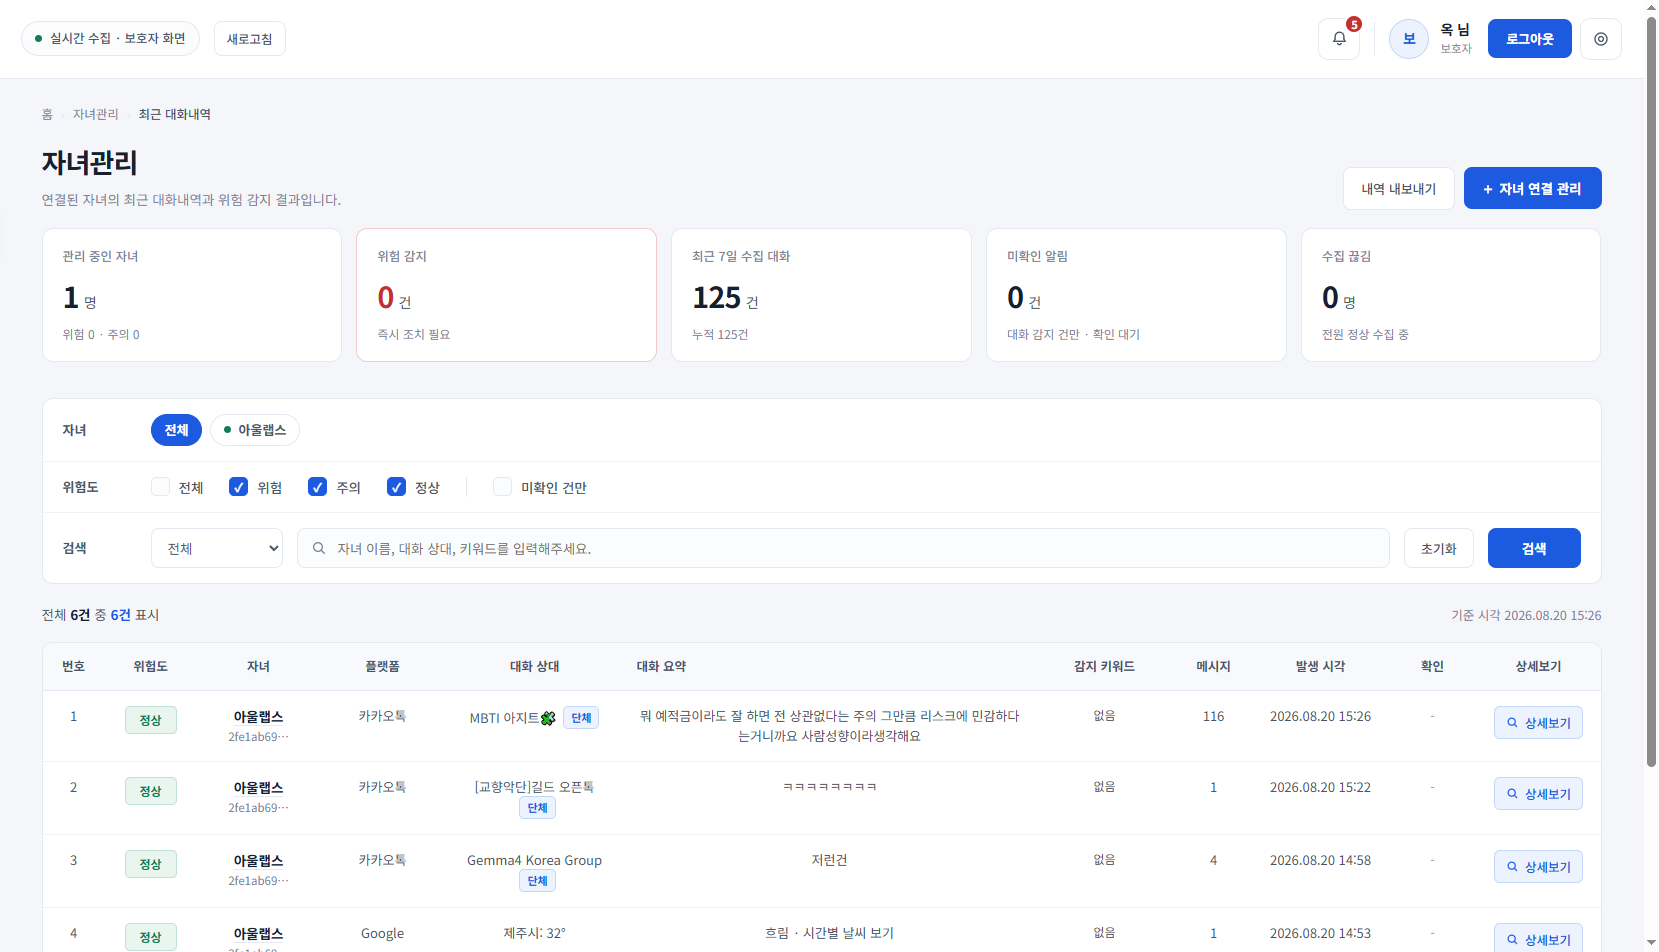Click the 위험 감지 summary card
1659x952 pixels.
tap(506, 295)
